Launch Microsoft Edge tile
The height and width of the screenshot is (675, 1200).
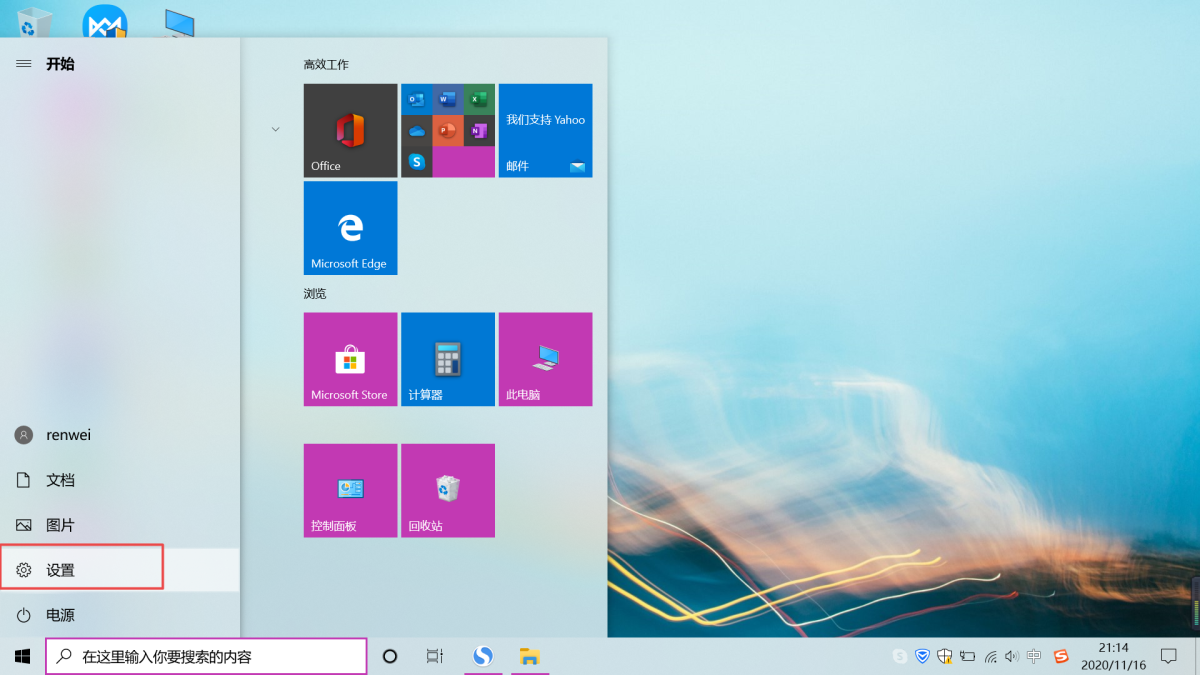350,228
